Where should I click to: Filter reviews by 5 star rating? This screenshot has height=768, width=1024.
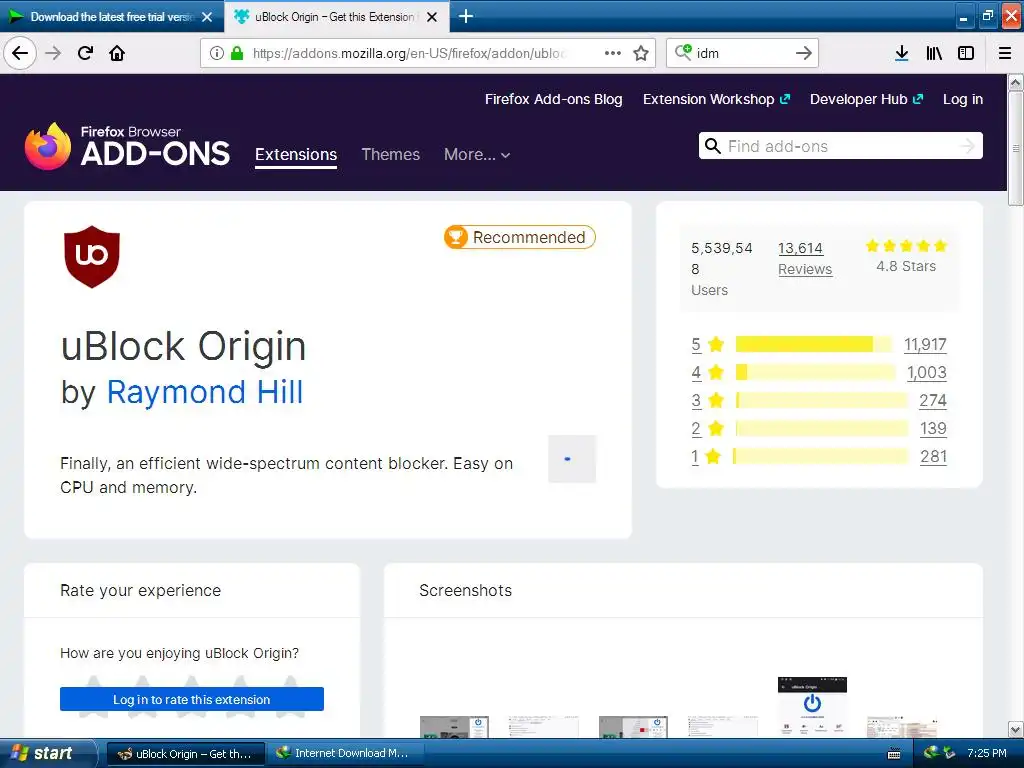point(708,344)
